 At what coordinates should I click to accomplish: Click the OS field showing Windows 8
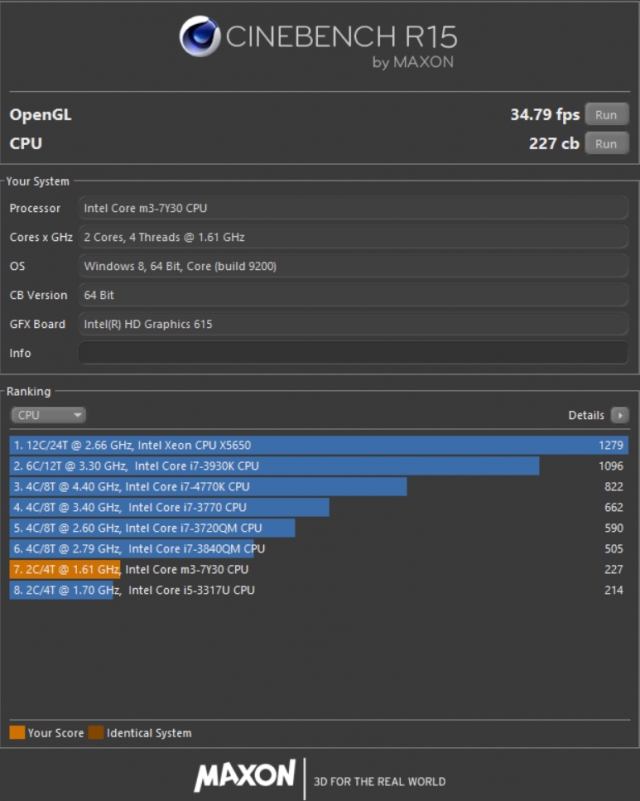coord(353,266)
